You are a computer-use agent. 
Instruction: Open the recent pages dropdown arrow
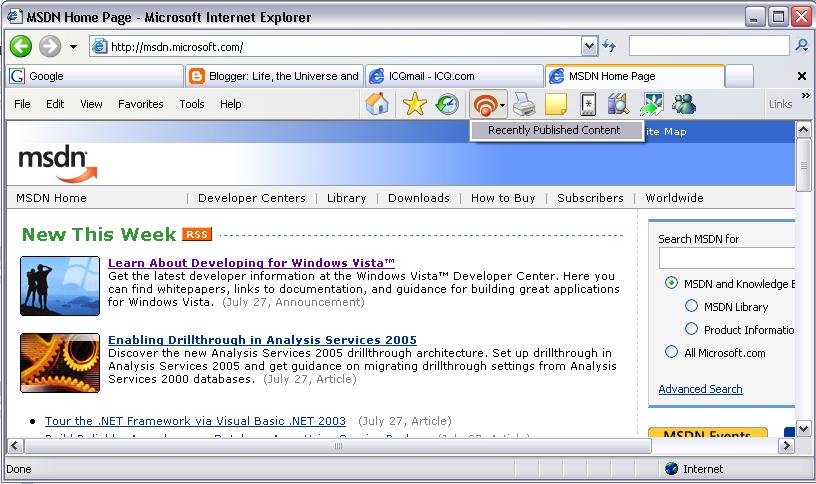(73, 47)
